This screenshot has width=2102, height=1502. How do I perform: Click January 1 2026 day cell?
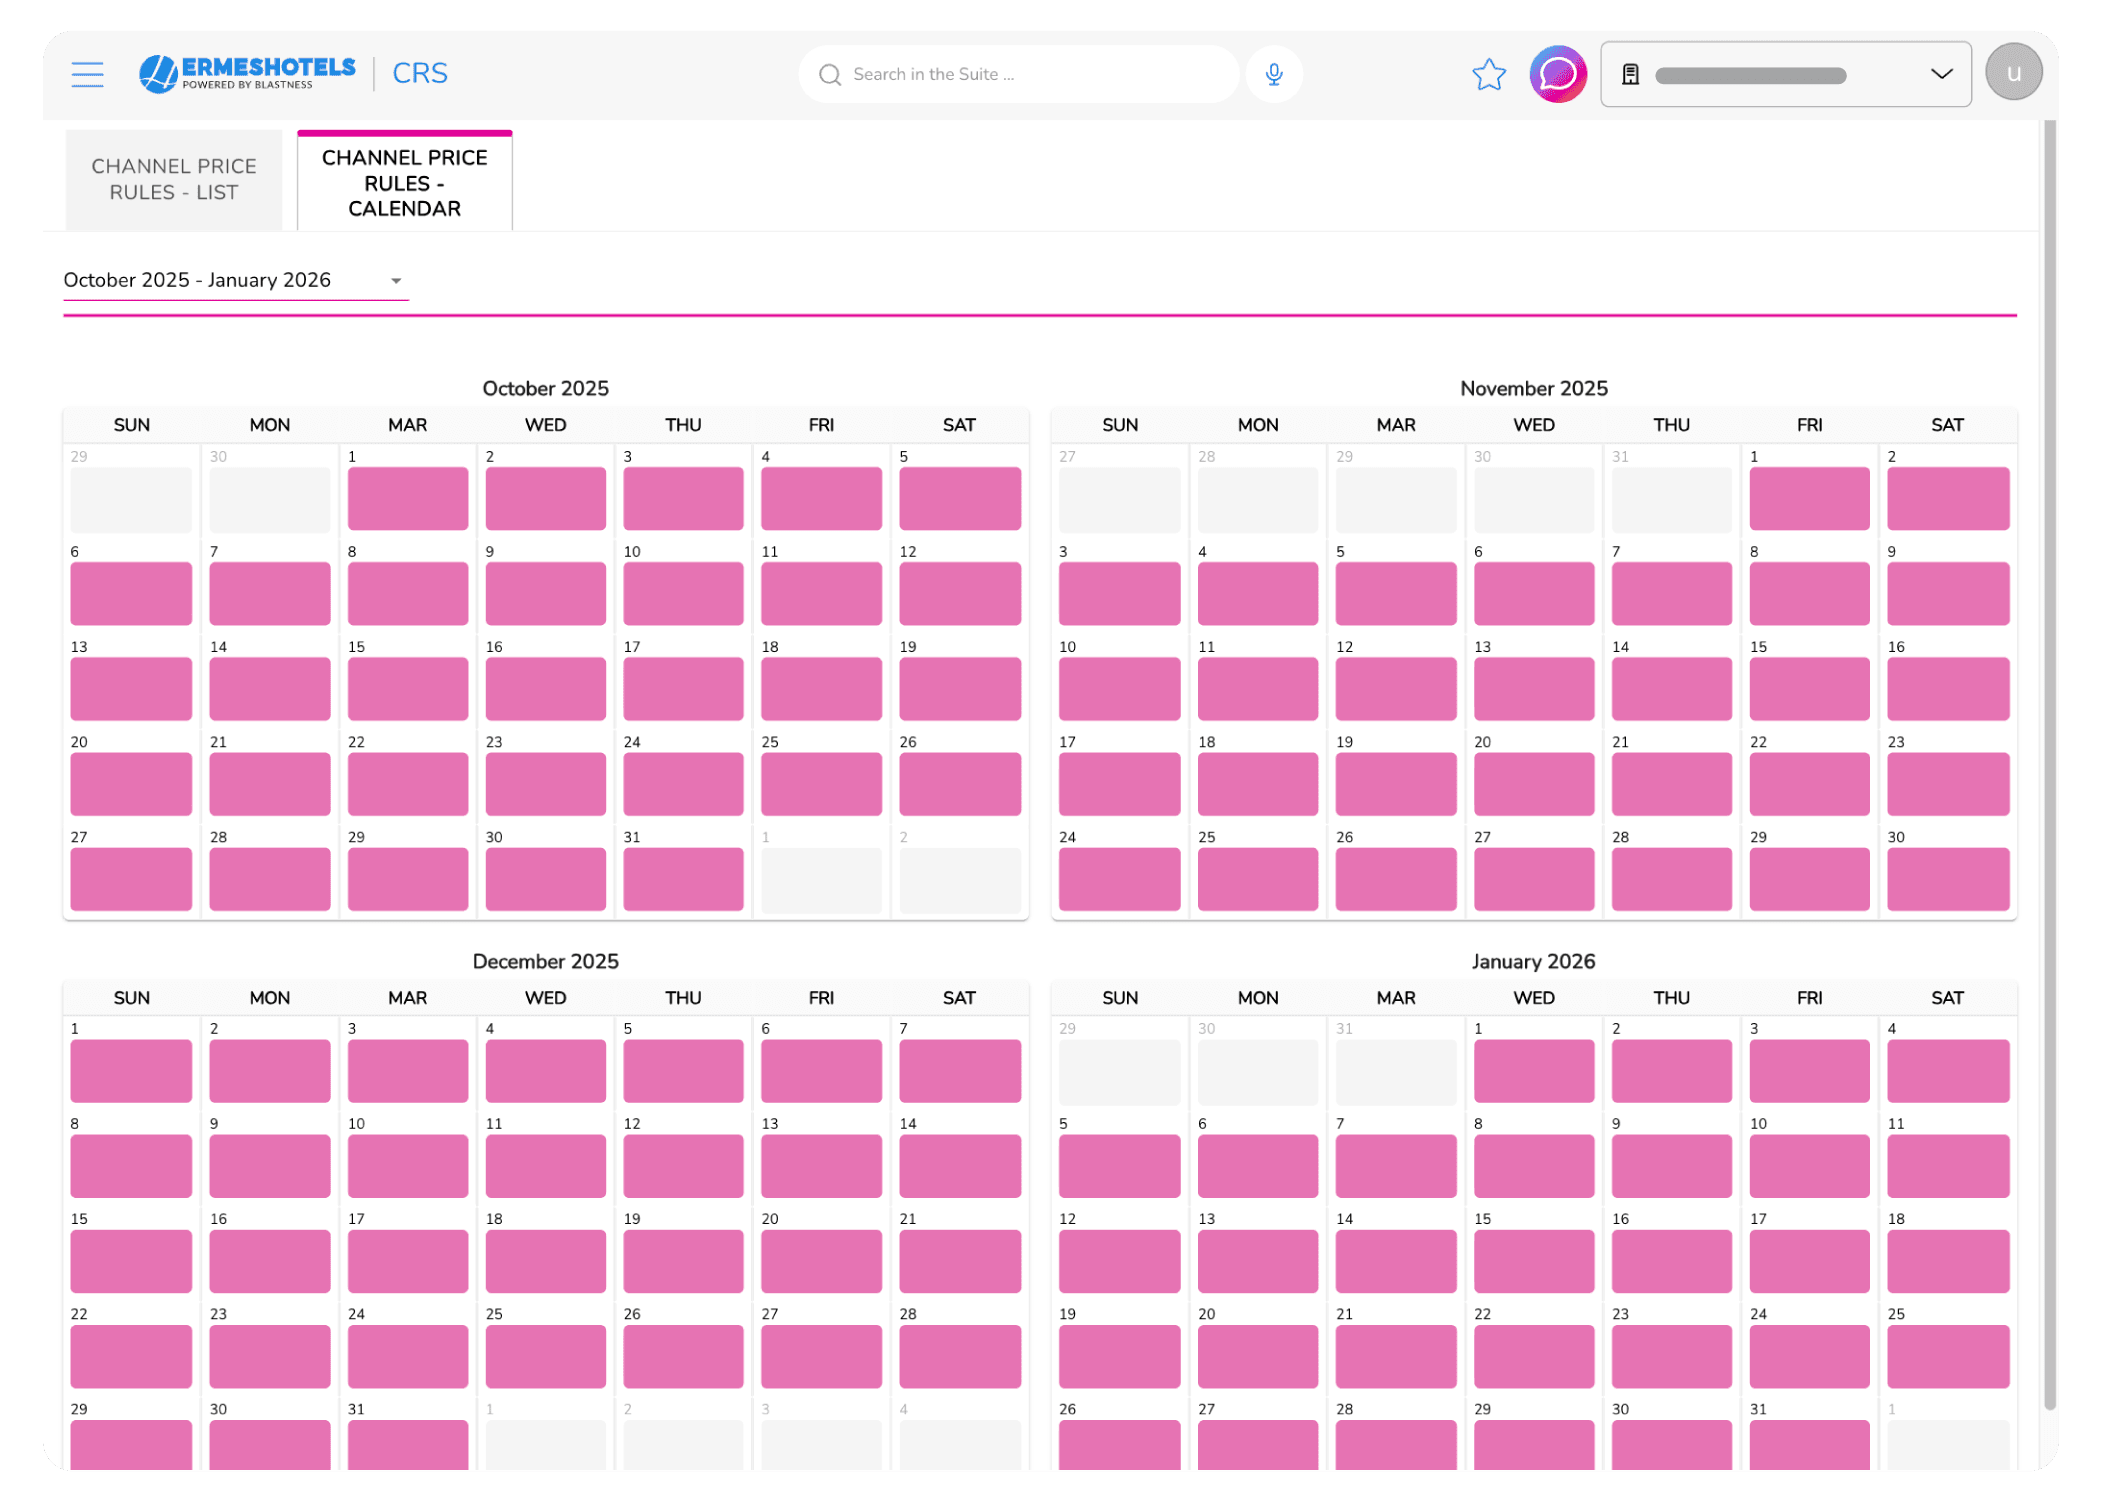pos(1533,1070)
